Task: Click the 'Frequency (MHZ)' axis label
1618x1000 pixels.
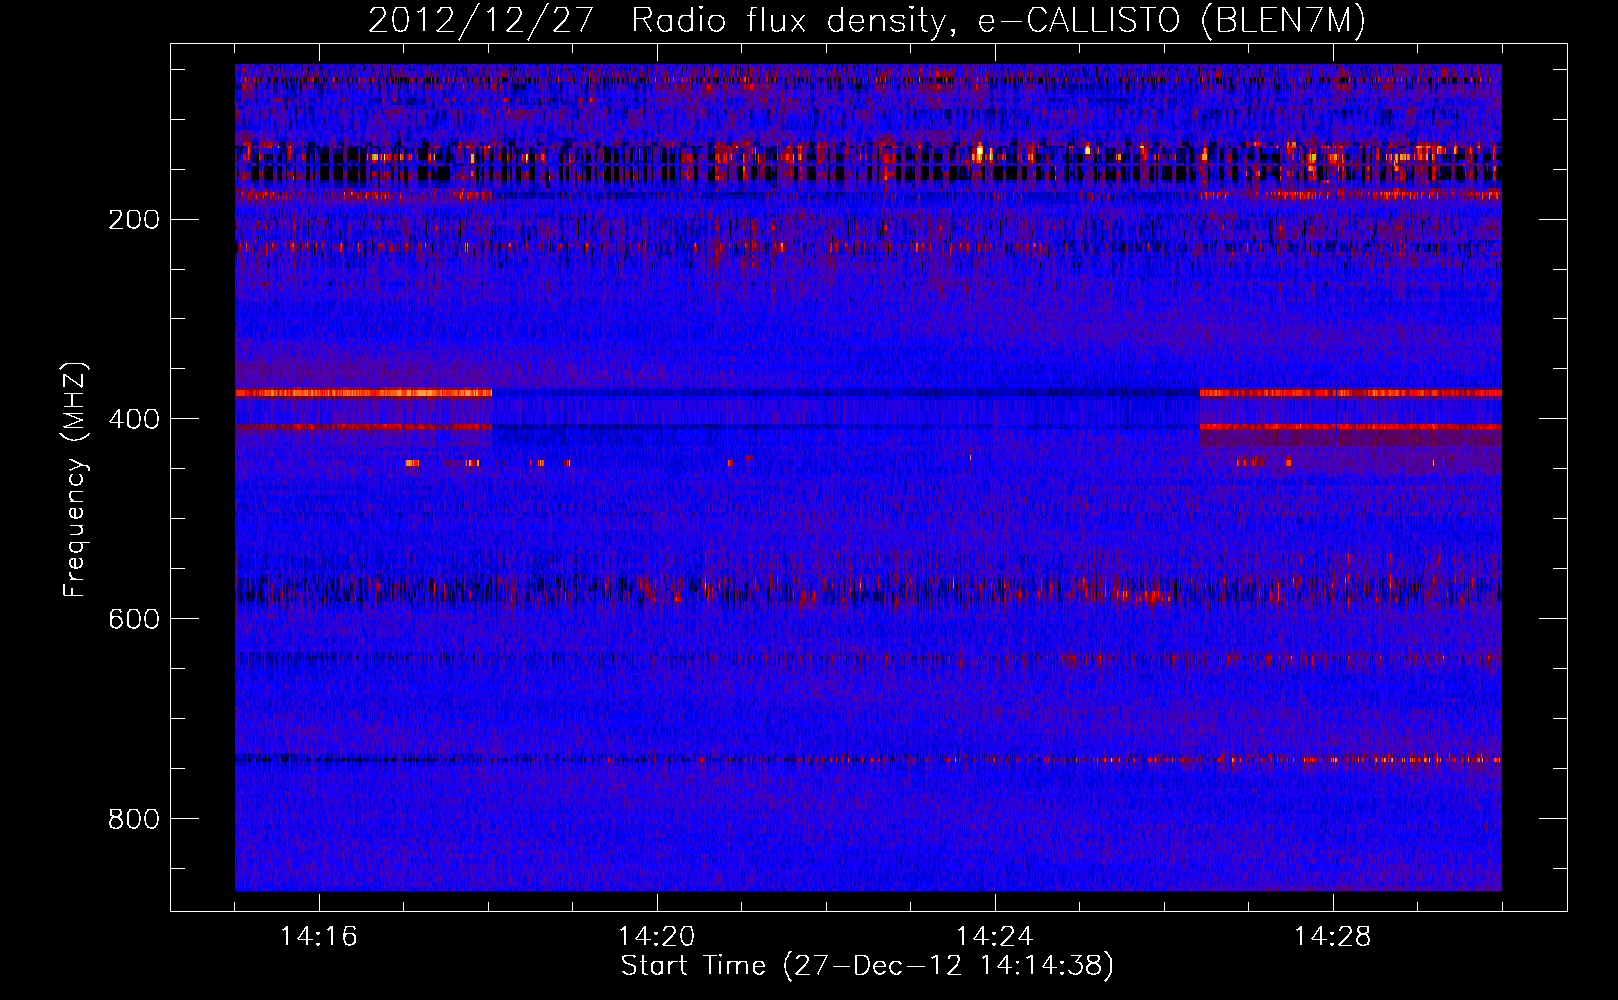Action: (75, 479)
